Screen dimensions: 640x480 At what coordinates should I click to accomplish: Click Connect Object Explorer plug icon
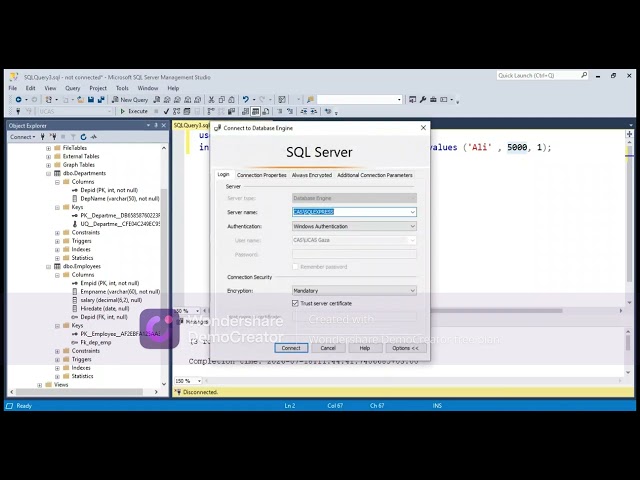pyautogui.click(x=42, y=137)
